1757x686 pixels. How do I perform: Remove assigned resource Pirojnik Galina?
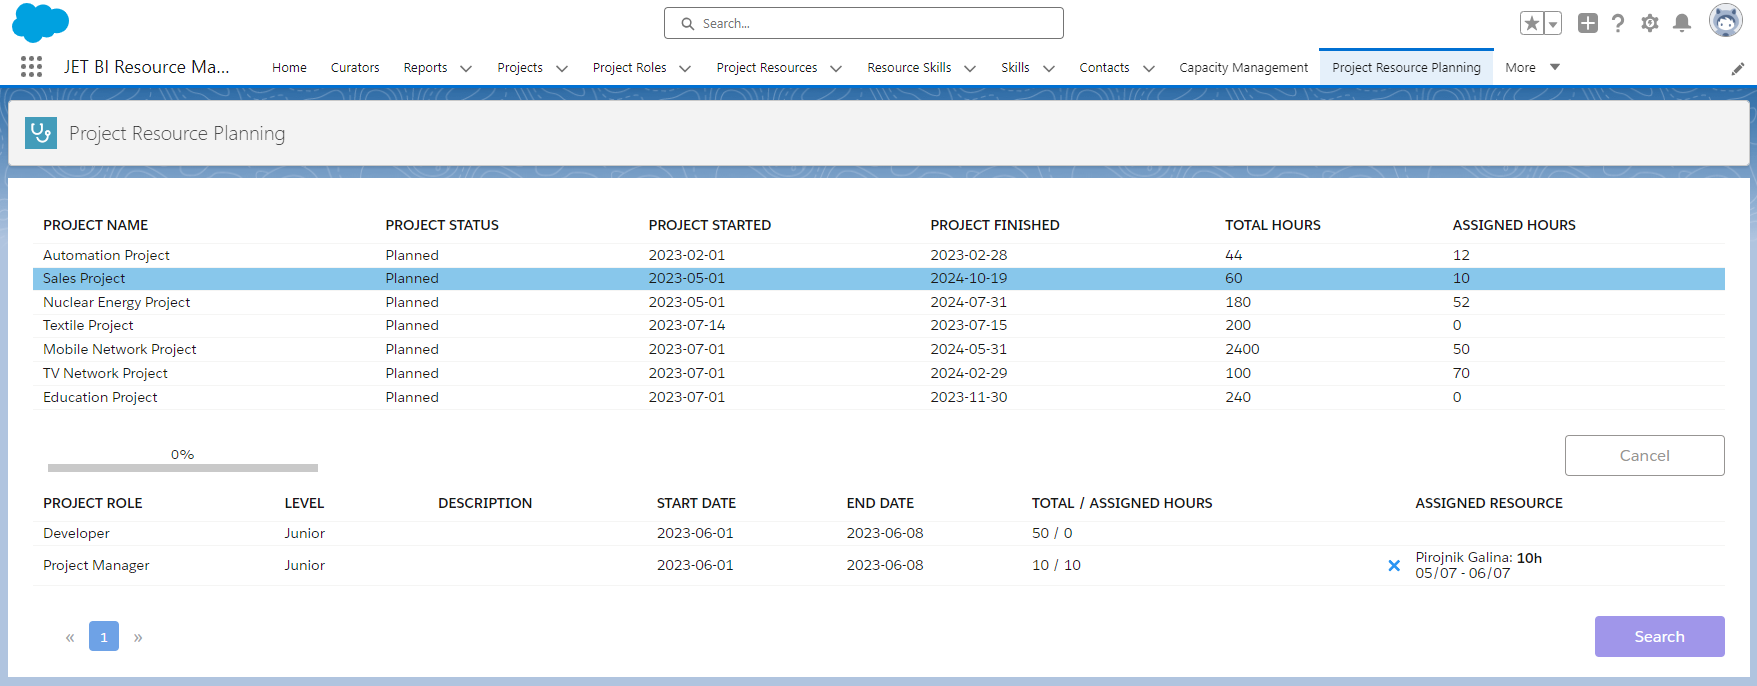(x=1394, y=566)
